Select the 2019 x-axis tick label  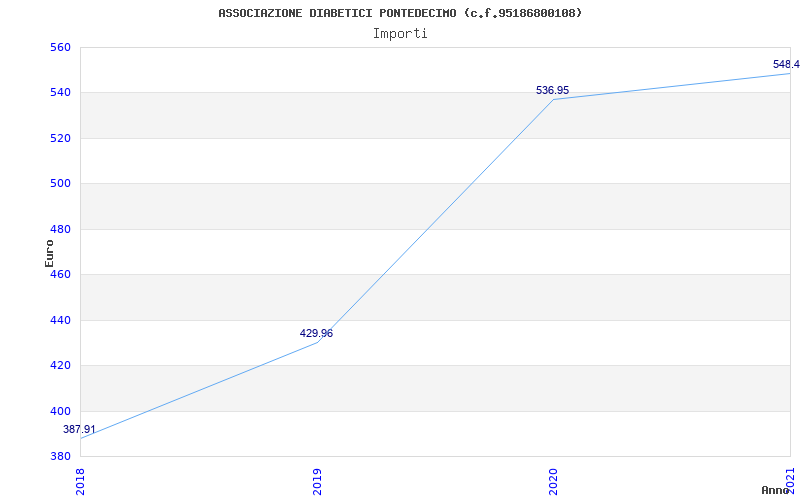[x=317, y=480]
